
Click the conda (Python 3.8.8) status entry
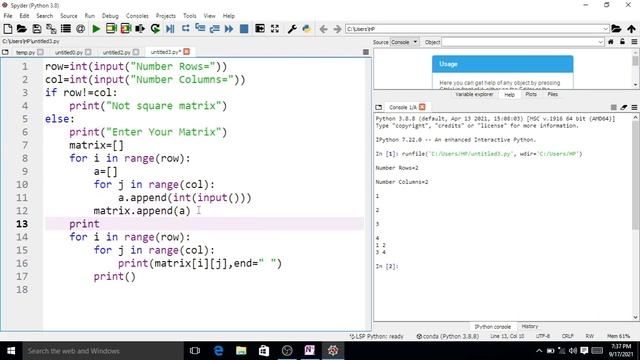pos(447,336)
